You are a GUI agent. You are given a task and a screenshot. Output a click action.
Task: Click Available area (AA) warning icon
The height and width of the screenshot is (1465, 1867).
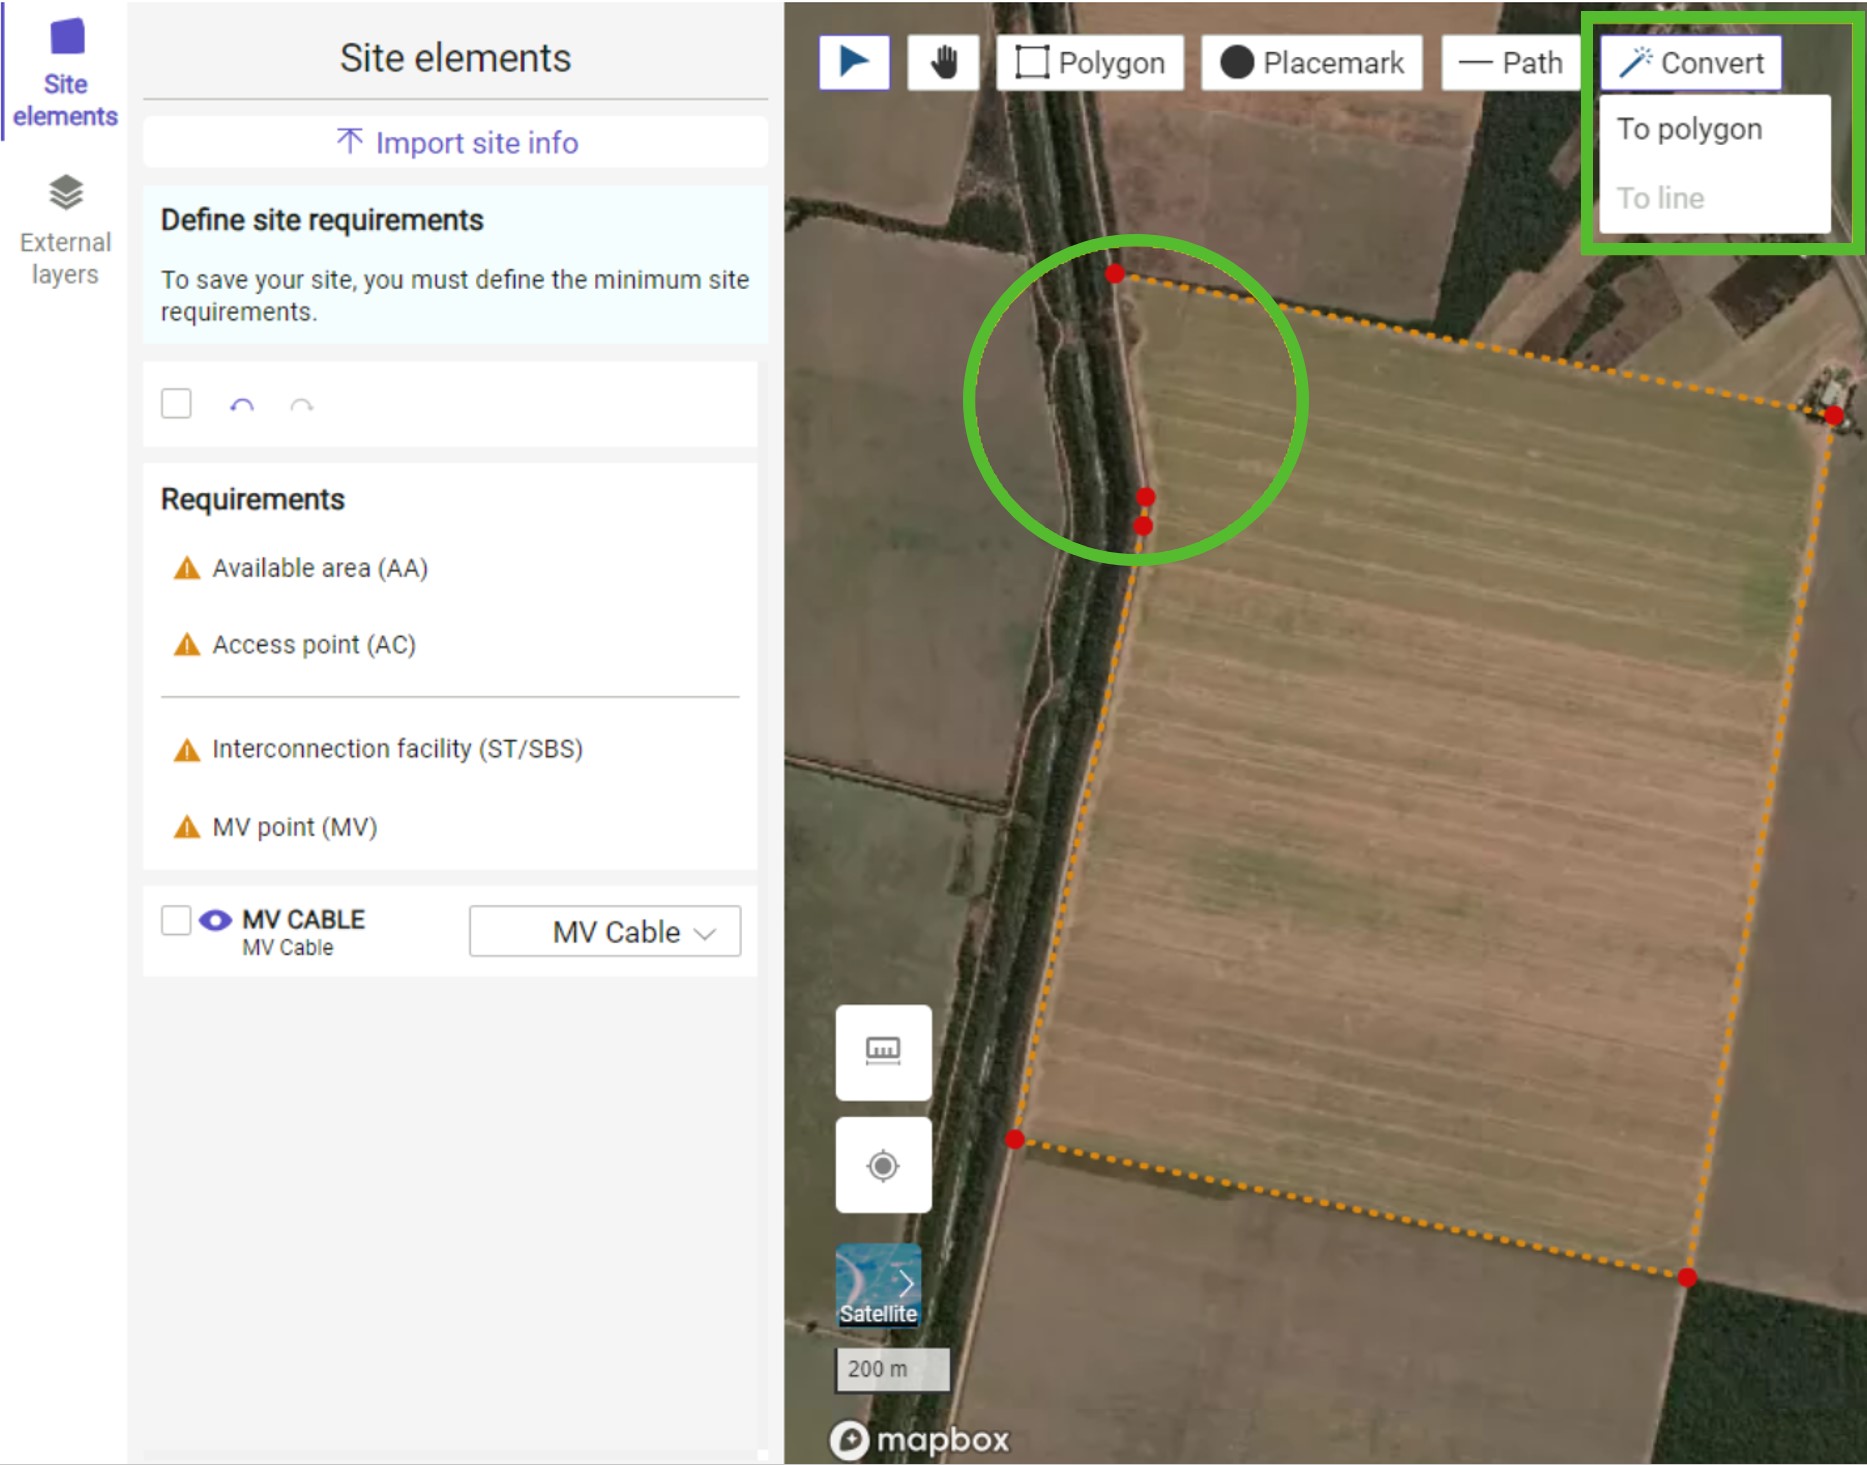[x=187, y=569]
